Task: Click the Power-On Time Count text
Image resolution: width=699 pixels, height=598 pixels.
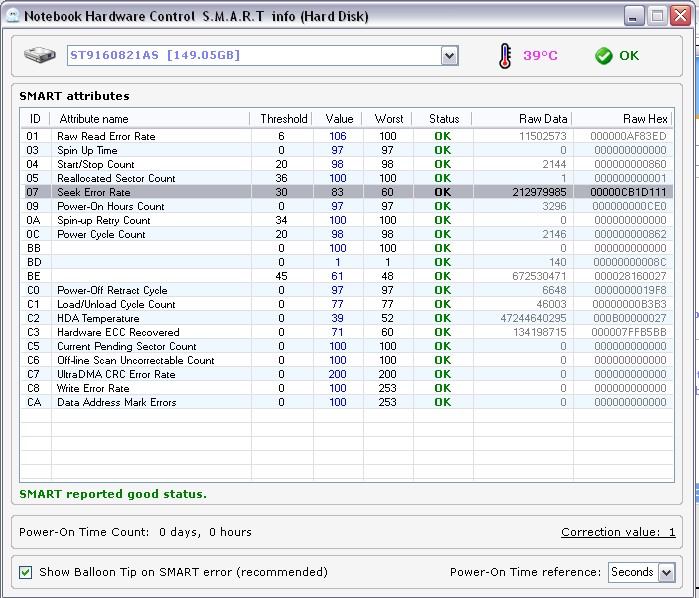Action: tap(135, 532)
